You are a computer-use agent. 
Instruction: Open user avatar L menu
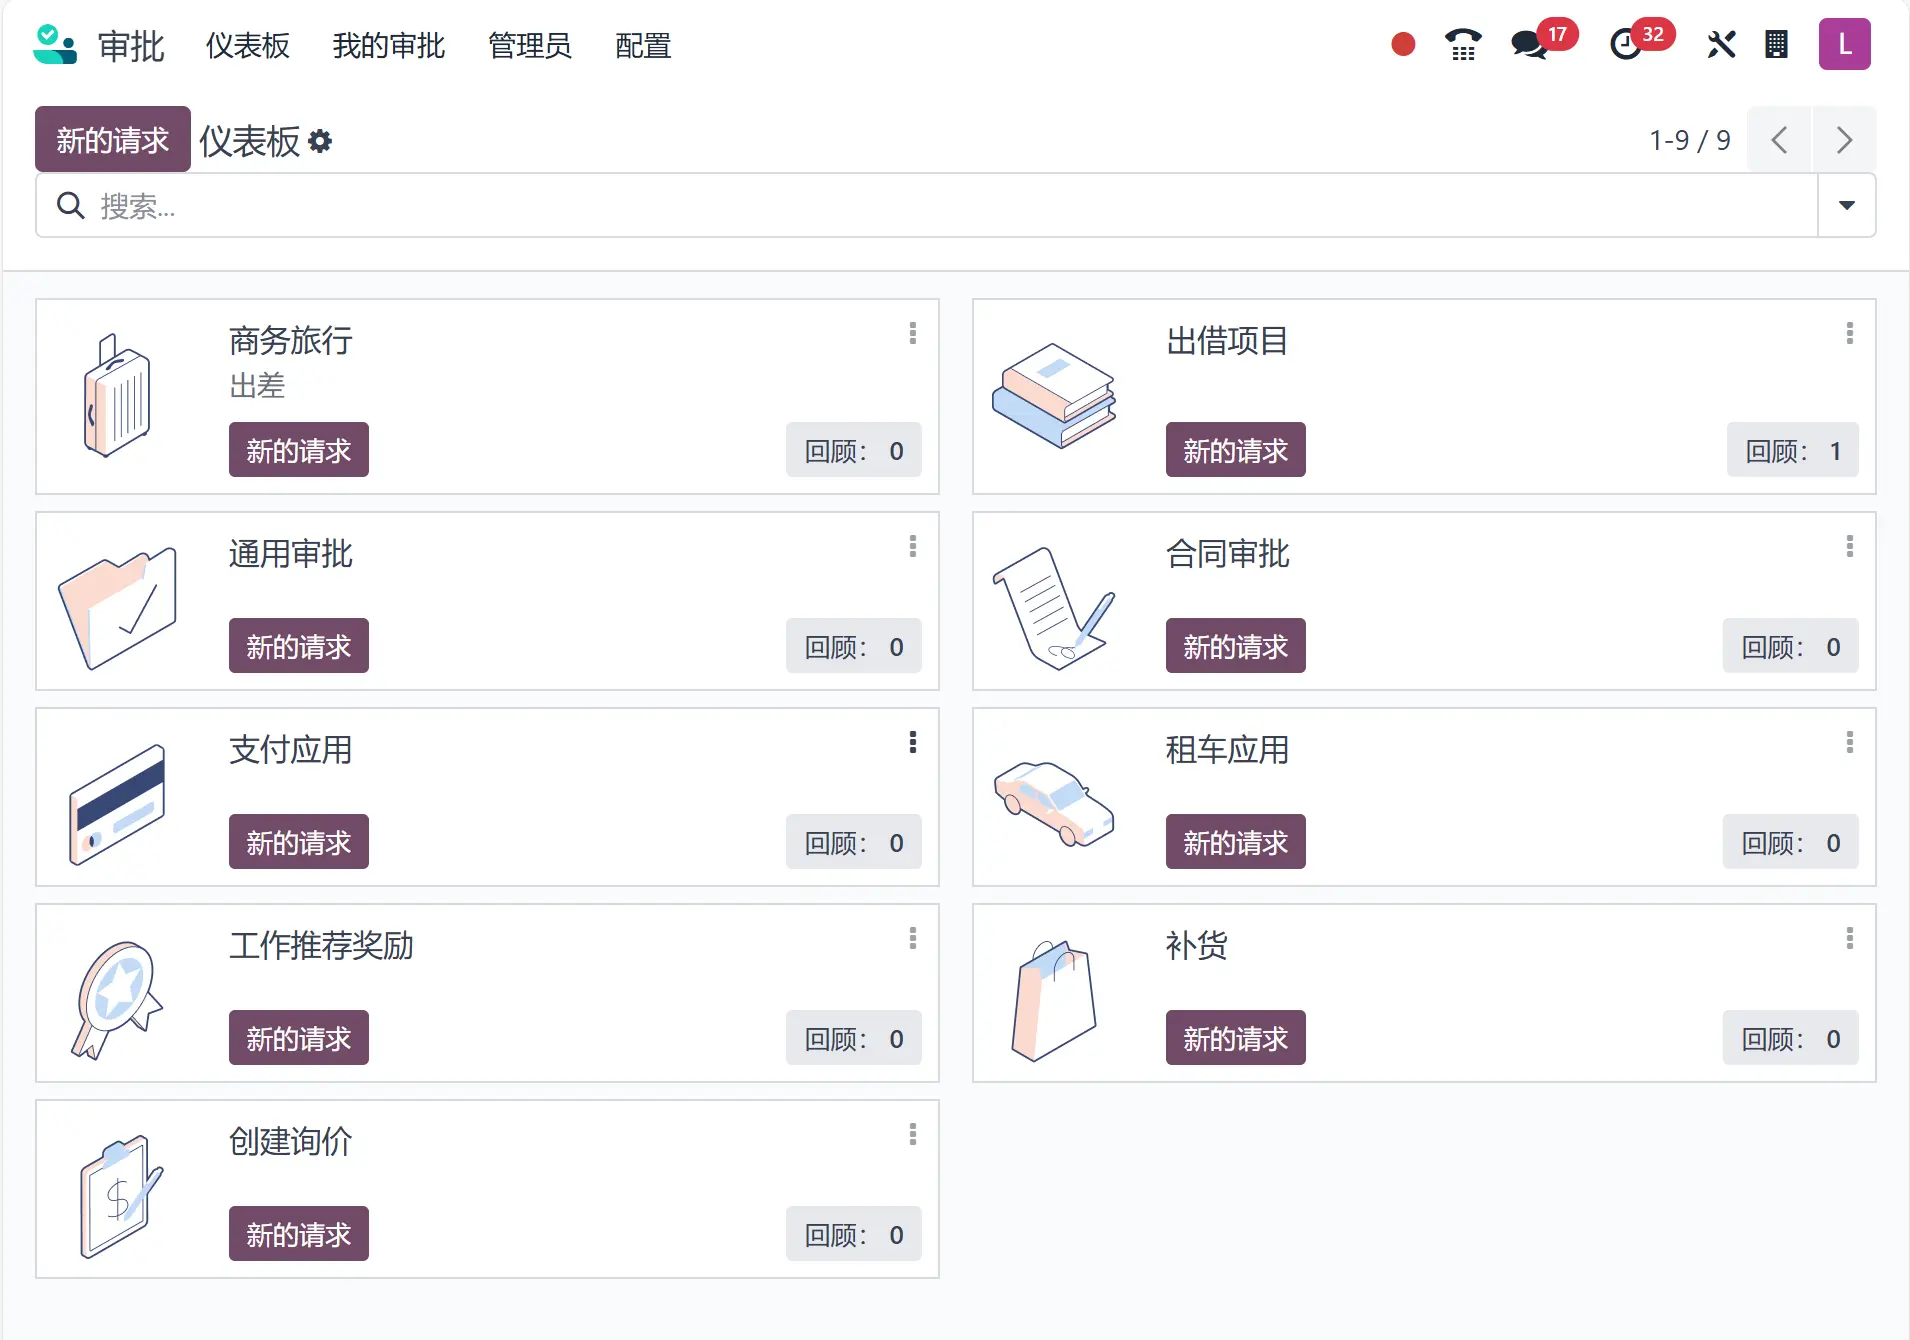1844,44
